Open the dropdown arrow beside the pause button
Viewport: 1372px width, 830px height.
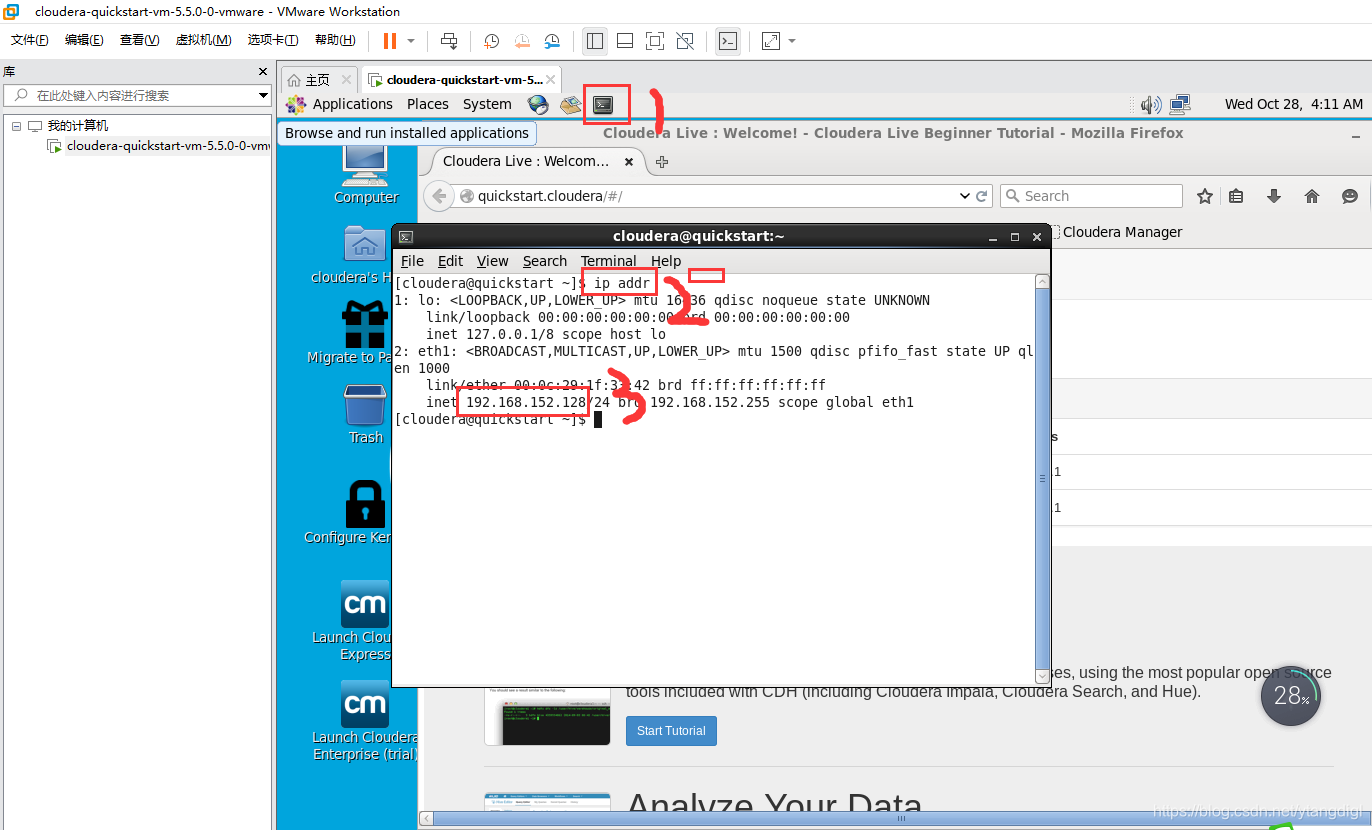(411, 41)
